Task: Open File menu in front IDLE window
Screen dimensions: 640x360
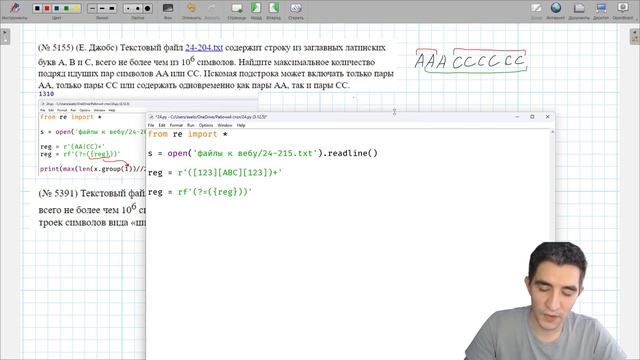Action: (151, 125)
